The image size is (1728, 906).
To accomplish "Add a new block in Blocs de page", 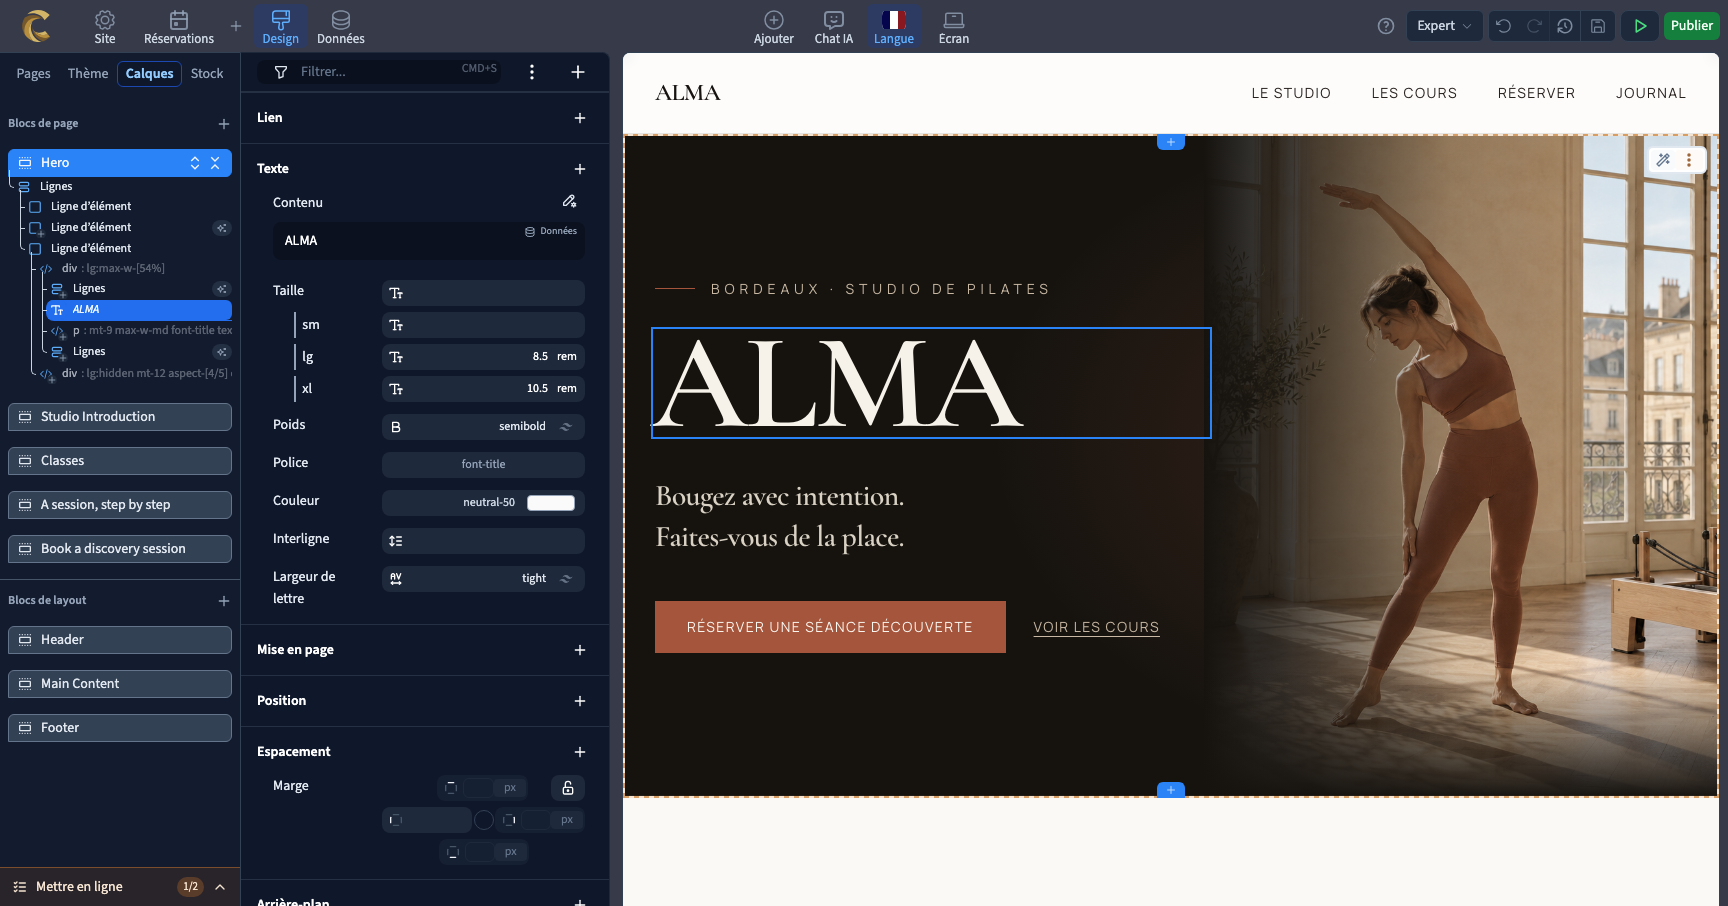I will [224, 124].
